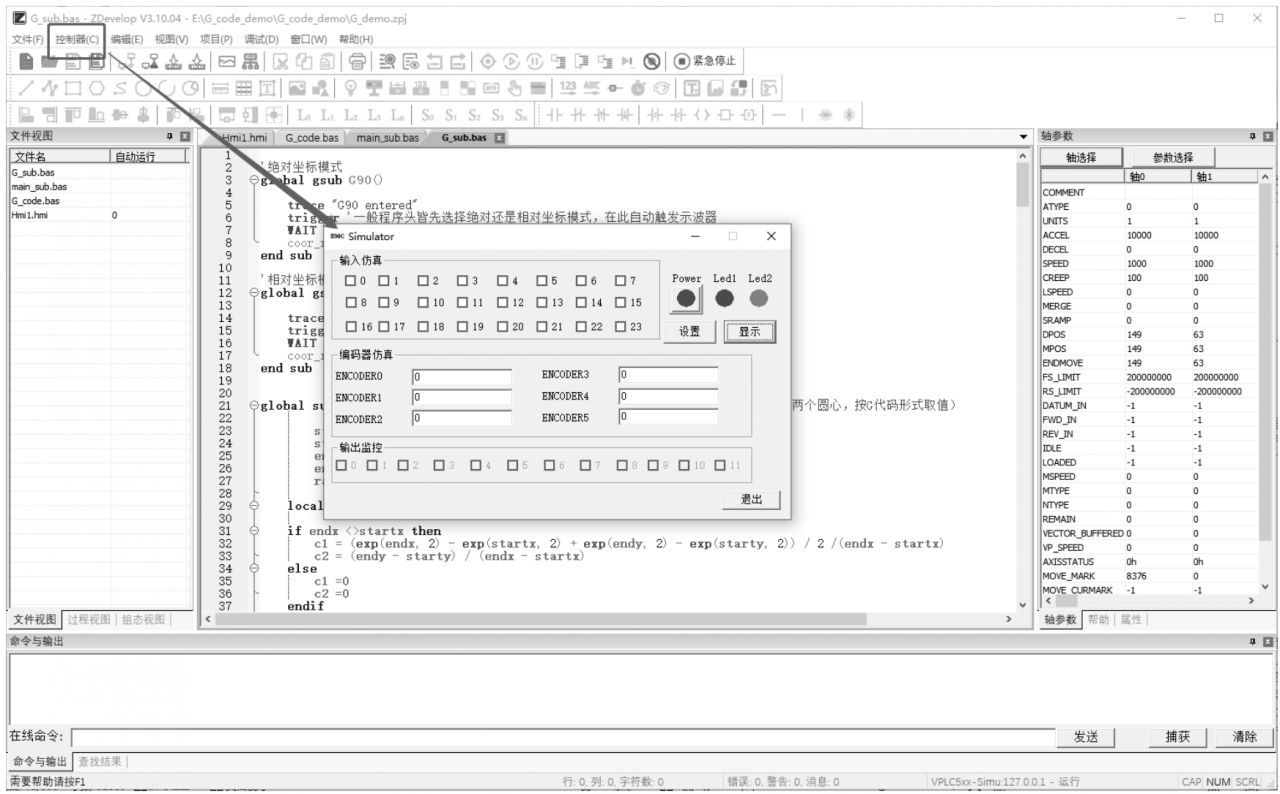Screen dimensions: 1280x794
Task: Check input simulation box 7
Action: click(620, 281)
